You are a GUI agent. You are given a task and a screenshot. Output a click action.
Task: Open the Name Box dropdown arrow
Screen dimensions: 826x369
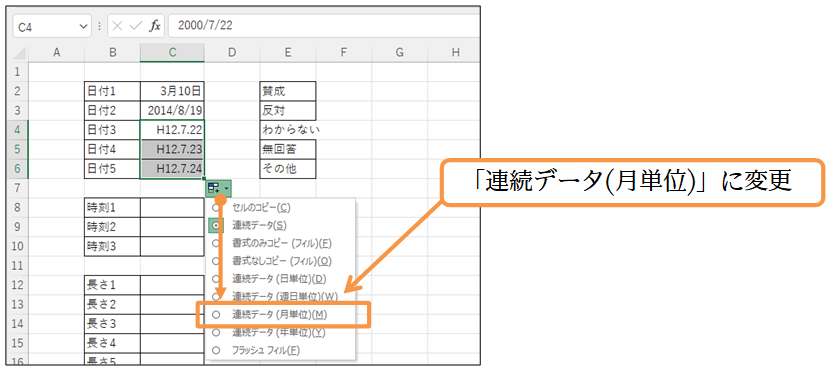pyautogui.click(x=83, y=26)
